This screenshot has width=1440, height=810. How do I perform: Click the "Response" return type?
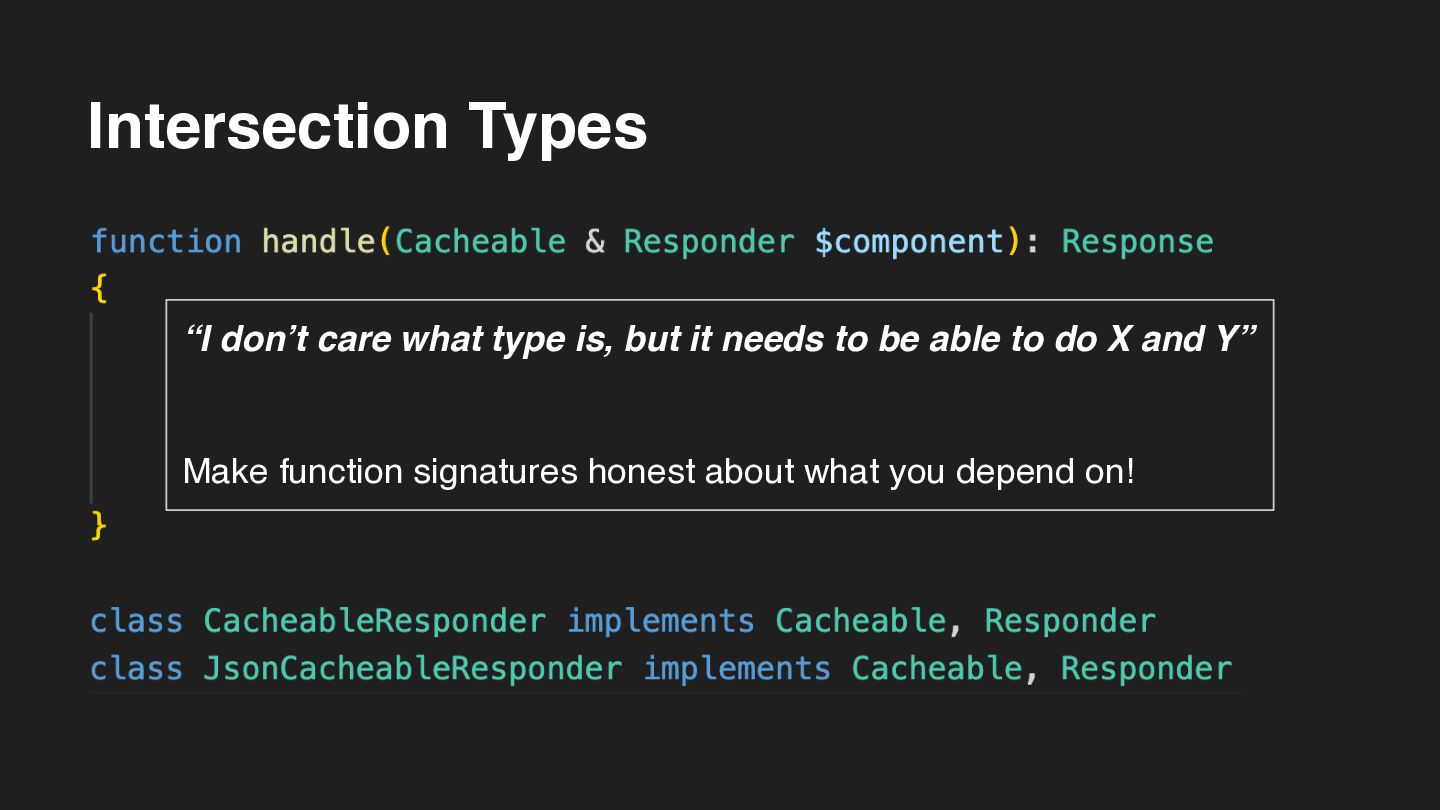[x=1137, y=242]
